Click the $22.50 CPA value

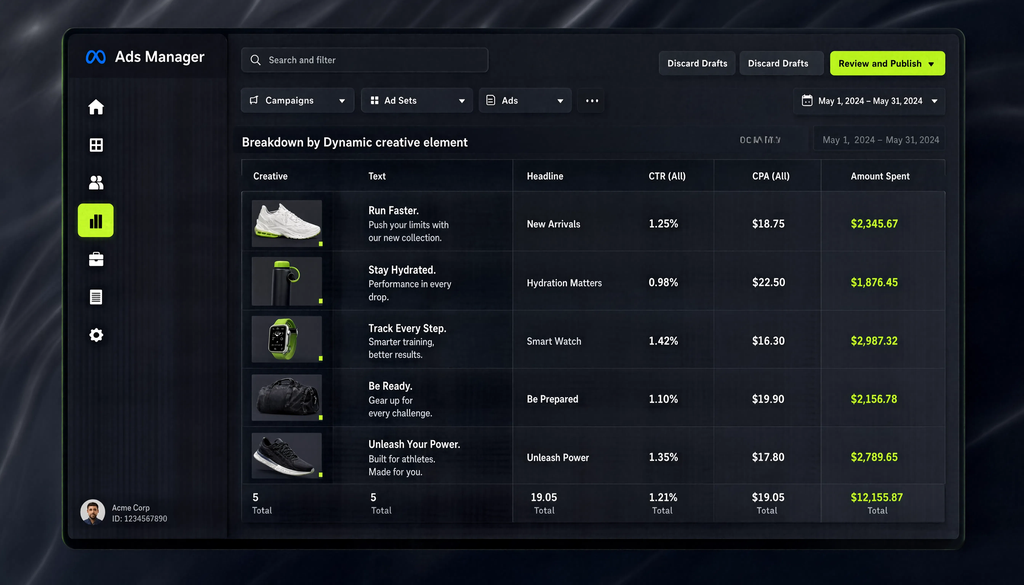[x=768, y=283]
